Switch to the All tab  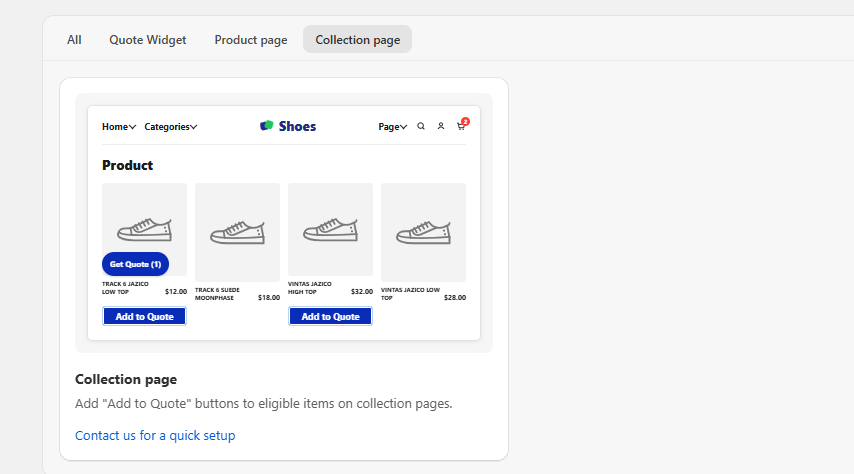[x=74, y=40]
